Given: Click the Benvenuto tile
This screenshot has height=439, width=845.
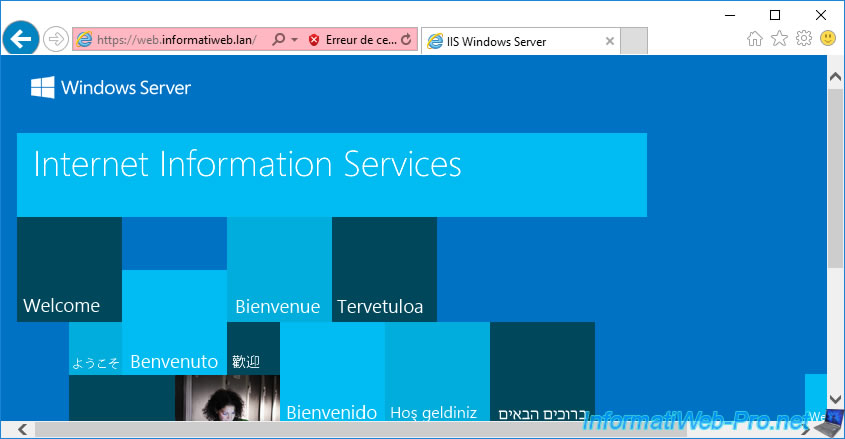Looking at the screenshot, I should (x=175, y=322).
